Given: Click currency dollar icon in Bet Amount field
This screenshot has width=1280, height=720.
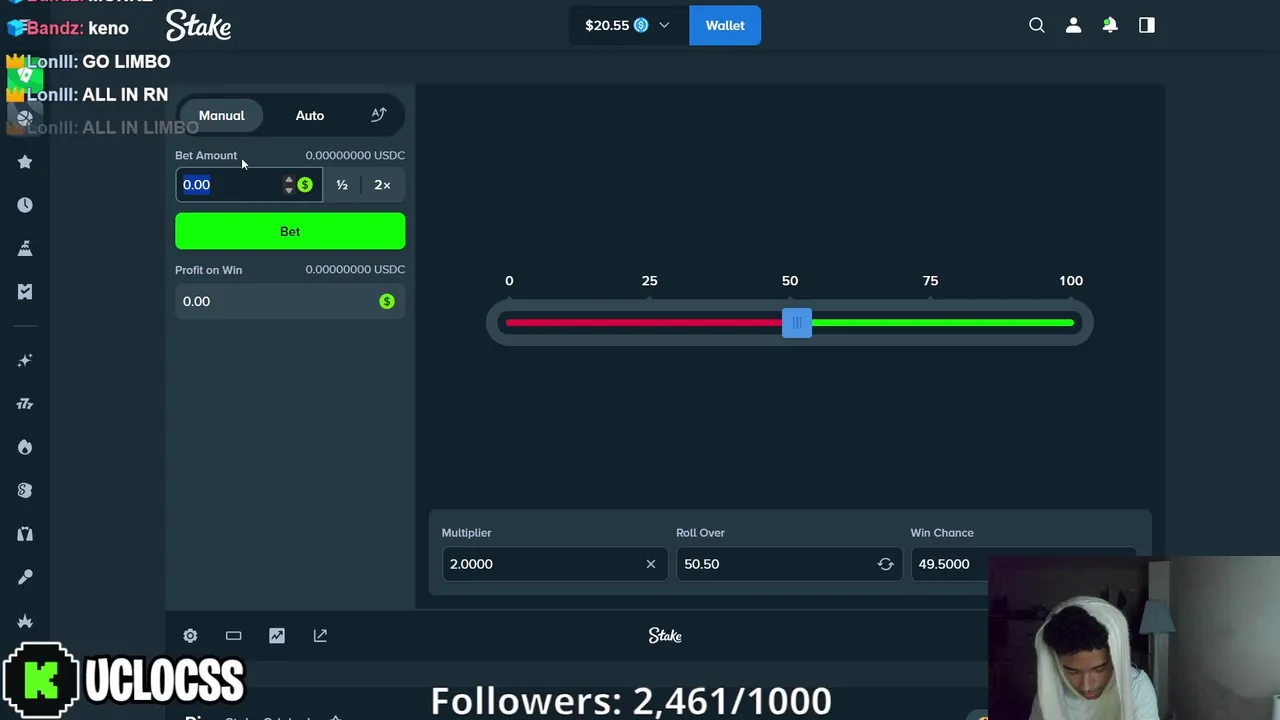Looking at the screenshot, I should point(305,185).
